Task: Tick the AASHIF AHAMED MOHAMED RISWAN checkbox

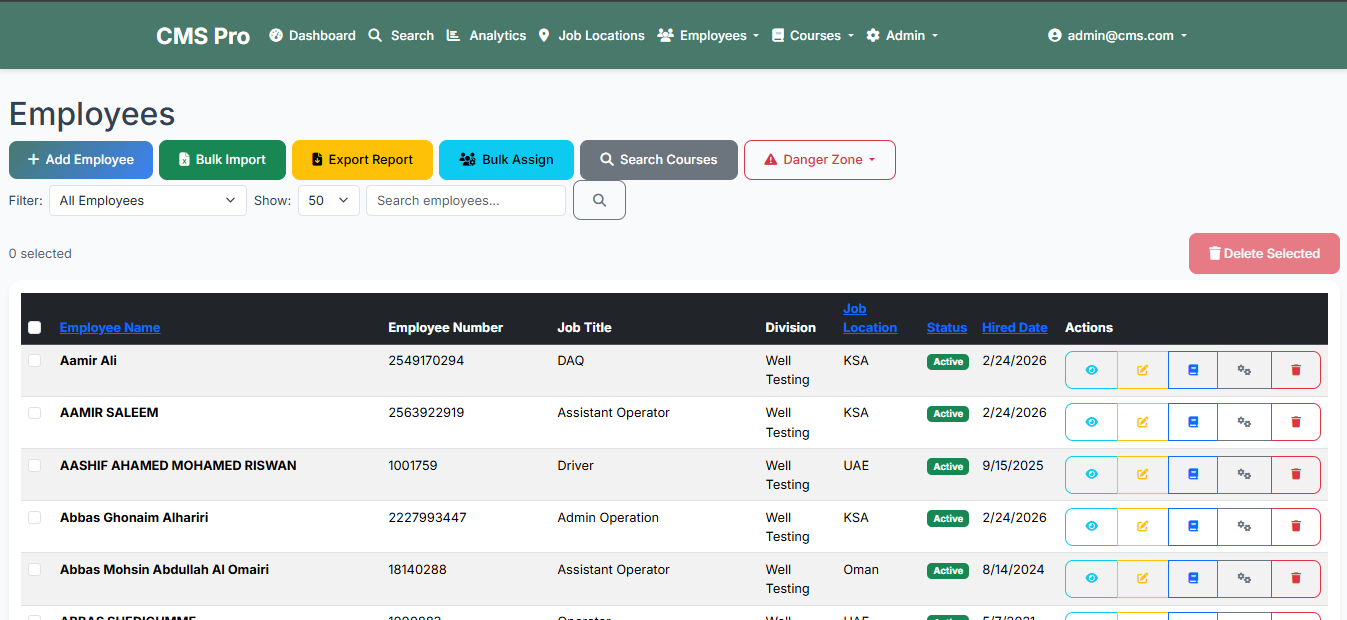Action: (35, 465)
